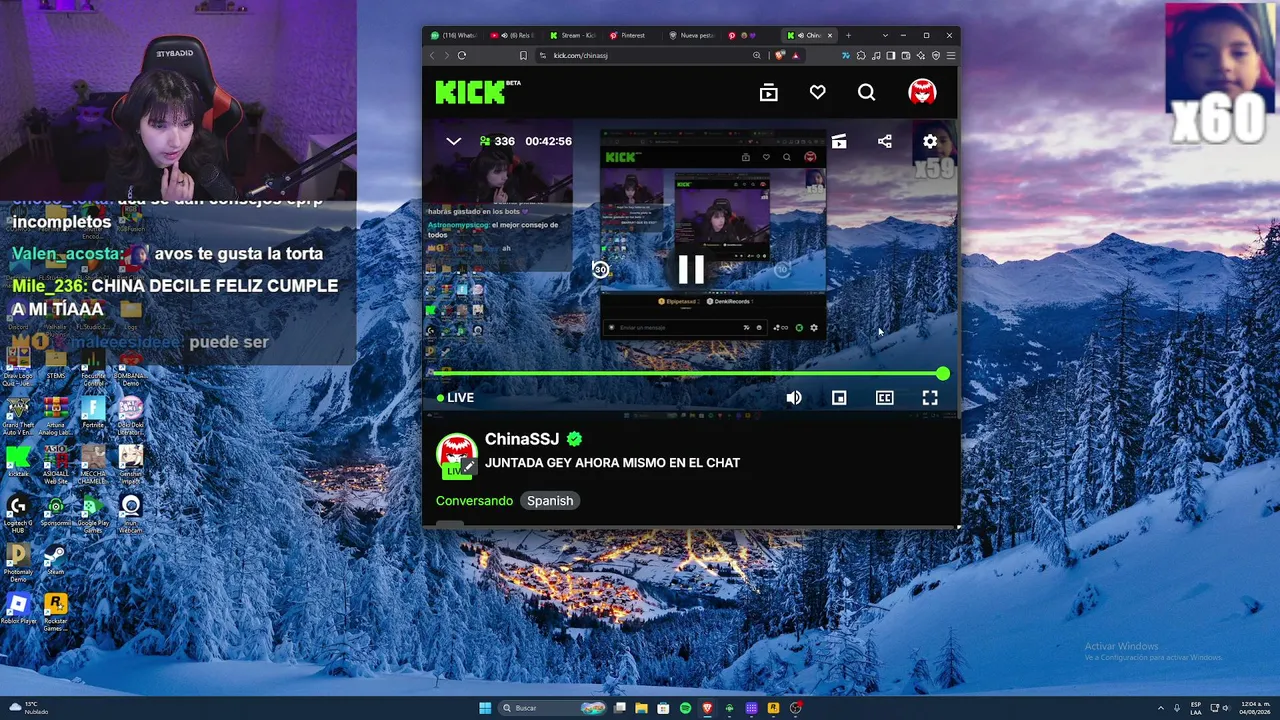Open File Explorer from the taskbar

(641, 708)
